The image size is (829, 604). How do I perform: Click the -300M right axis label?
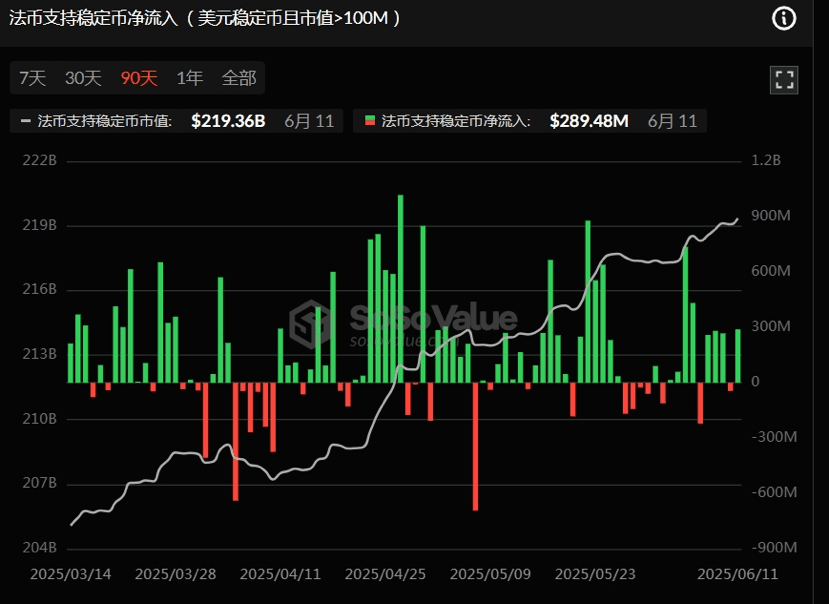pyautogui.click(x=774, y=437)
